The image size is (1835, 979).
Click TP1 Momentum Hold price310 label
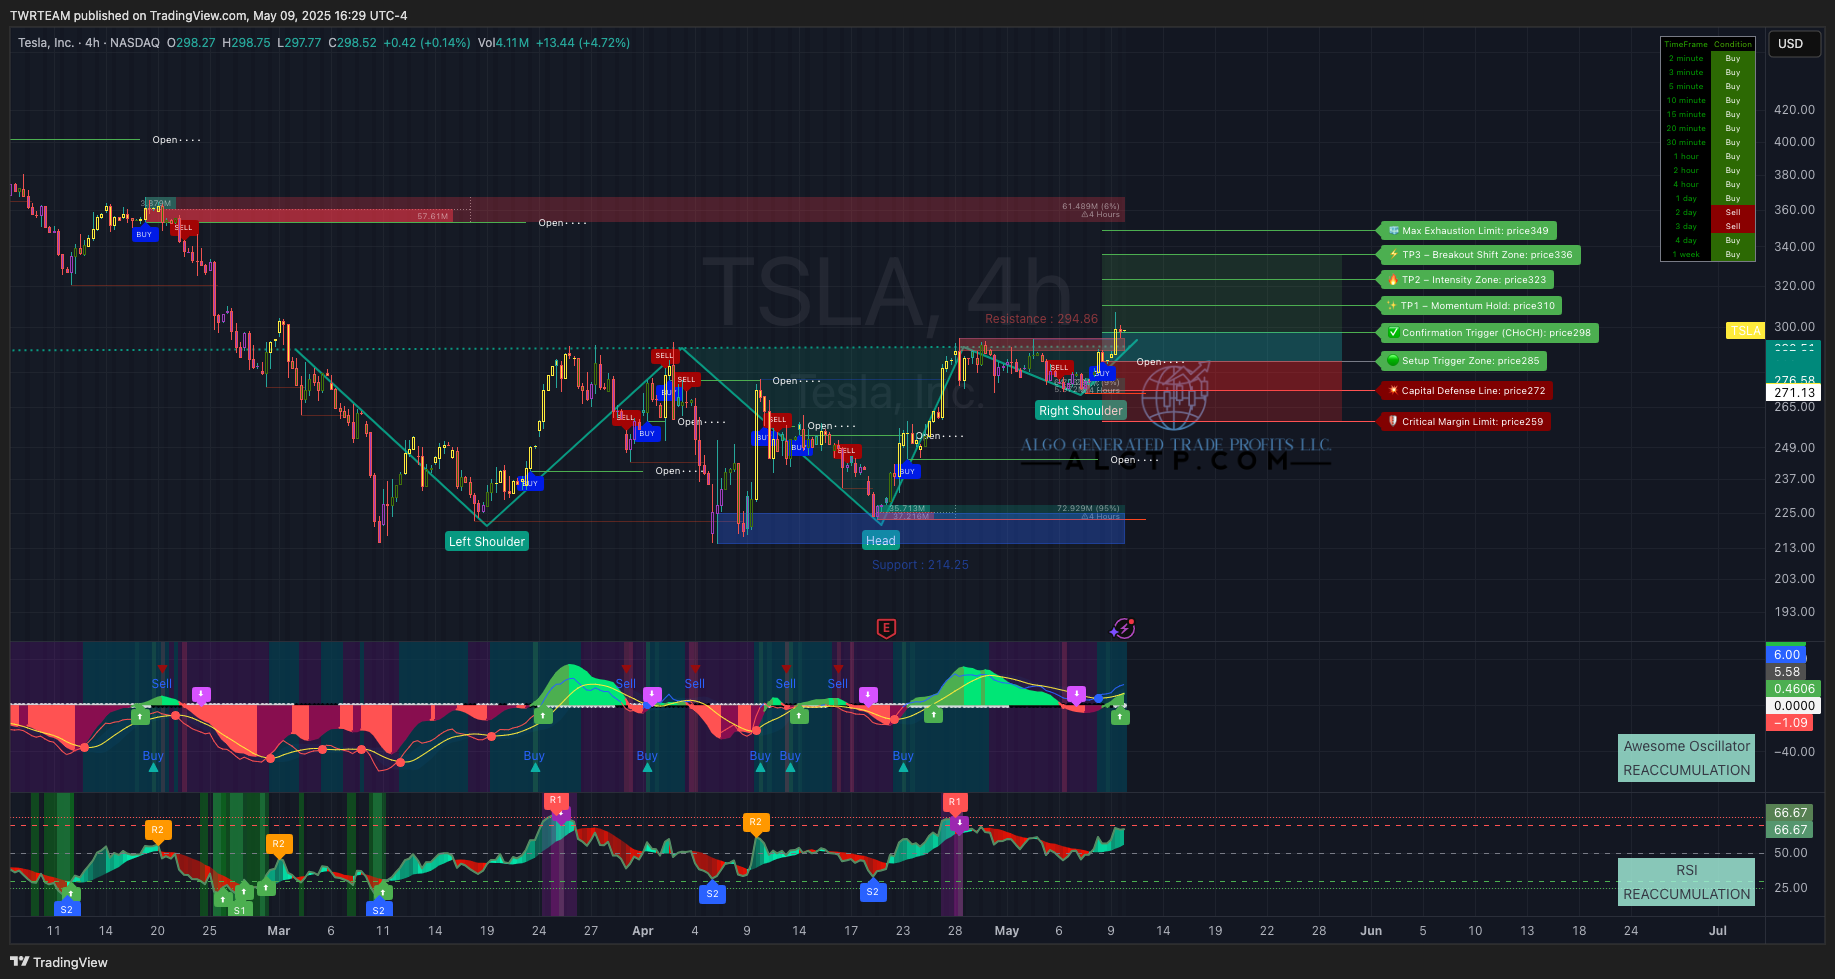(1471, 306)
